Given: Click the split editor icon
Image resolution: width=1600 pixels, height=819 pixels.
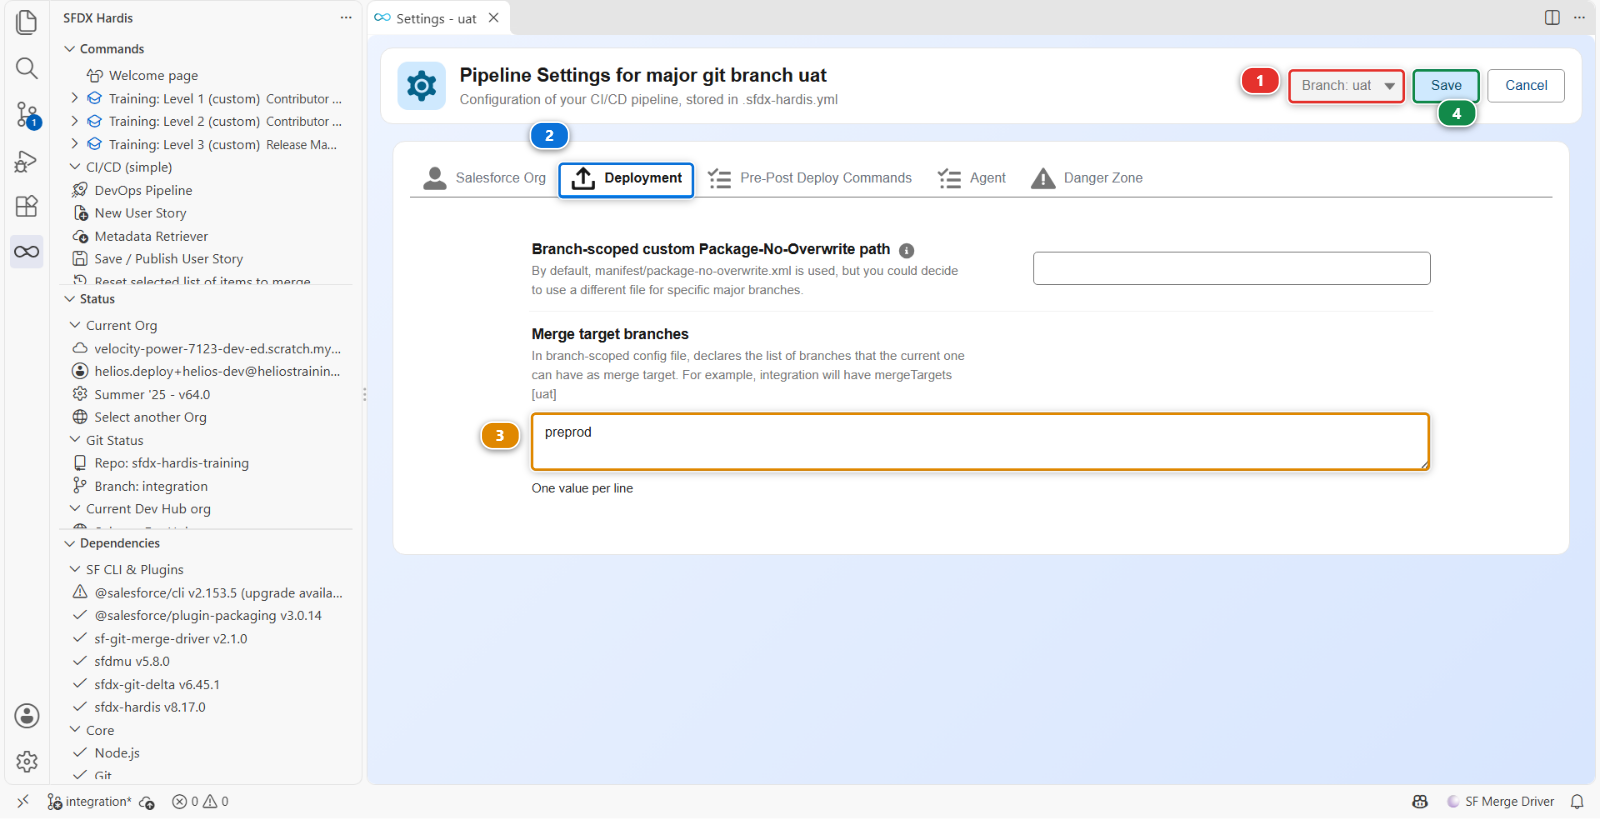Looking at the screenshot, I should click(x=1552, y=18).
